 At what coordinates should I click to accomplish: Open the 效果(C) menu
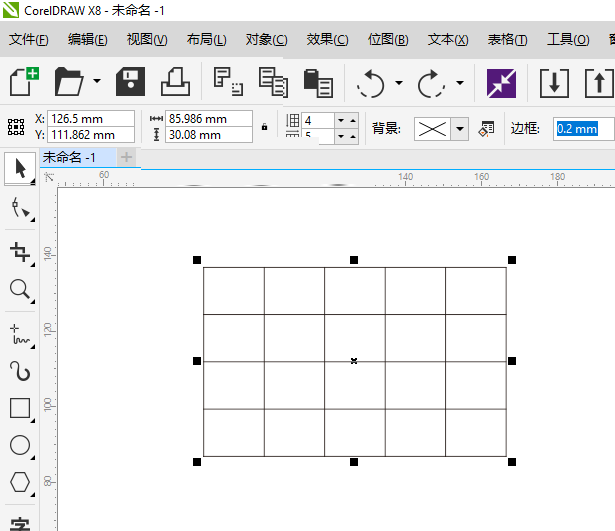tap(327, 40)
